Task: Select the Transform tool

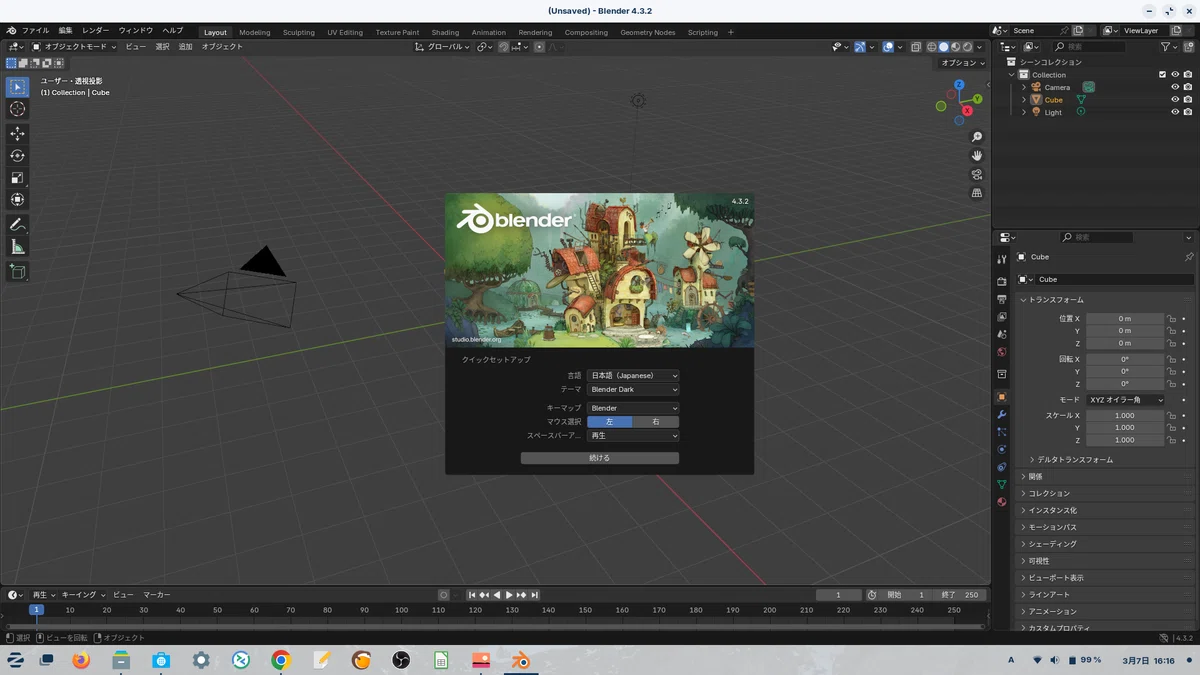Action: point(17,200)
